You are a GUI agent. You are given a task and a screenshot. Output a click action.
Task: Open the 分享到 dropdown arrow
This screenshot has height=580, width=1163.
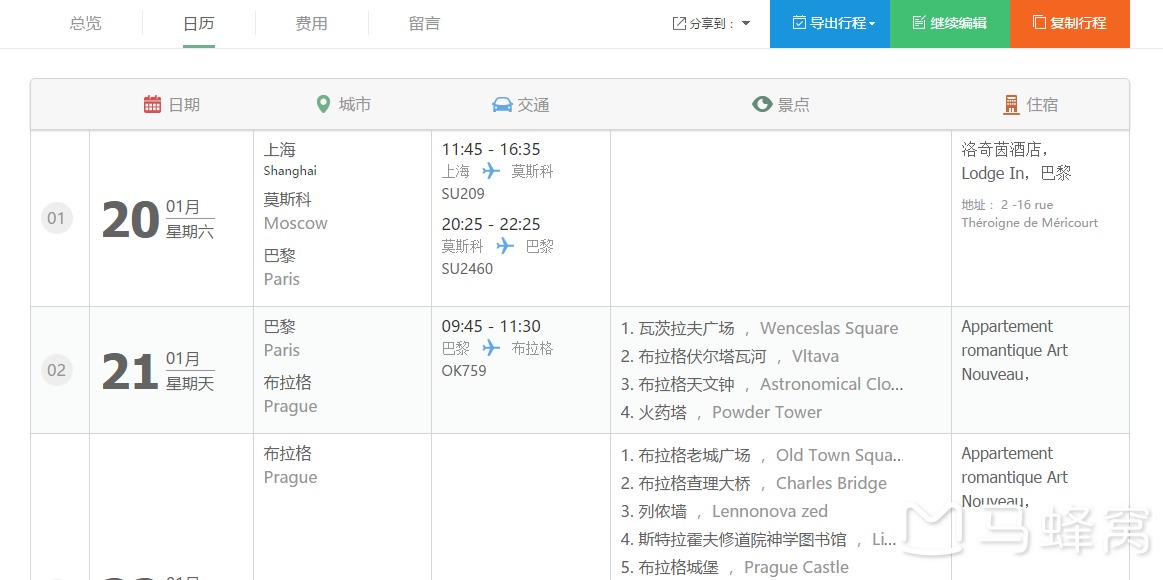pyautogui.click(x=746, y=24)
